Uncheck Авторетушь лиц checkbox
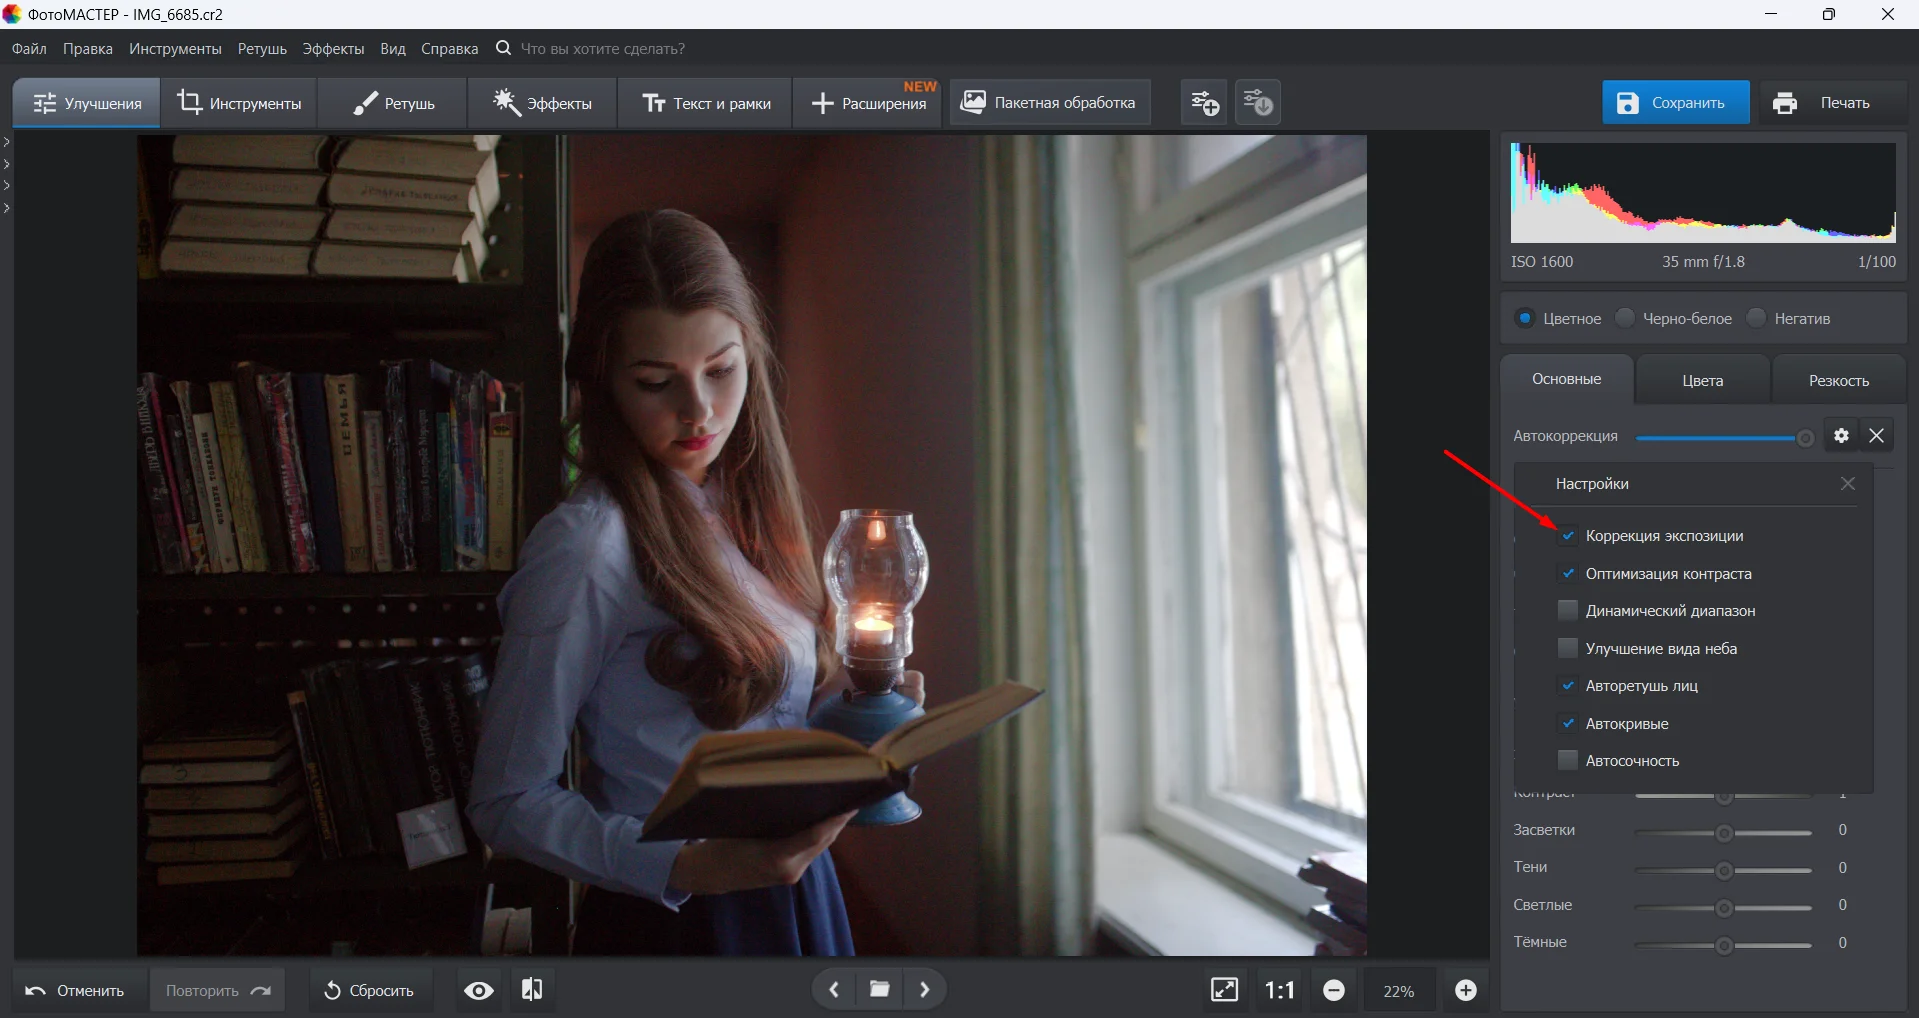Viewport: 1919px width, 1018px height. [1568, 685]
